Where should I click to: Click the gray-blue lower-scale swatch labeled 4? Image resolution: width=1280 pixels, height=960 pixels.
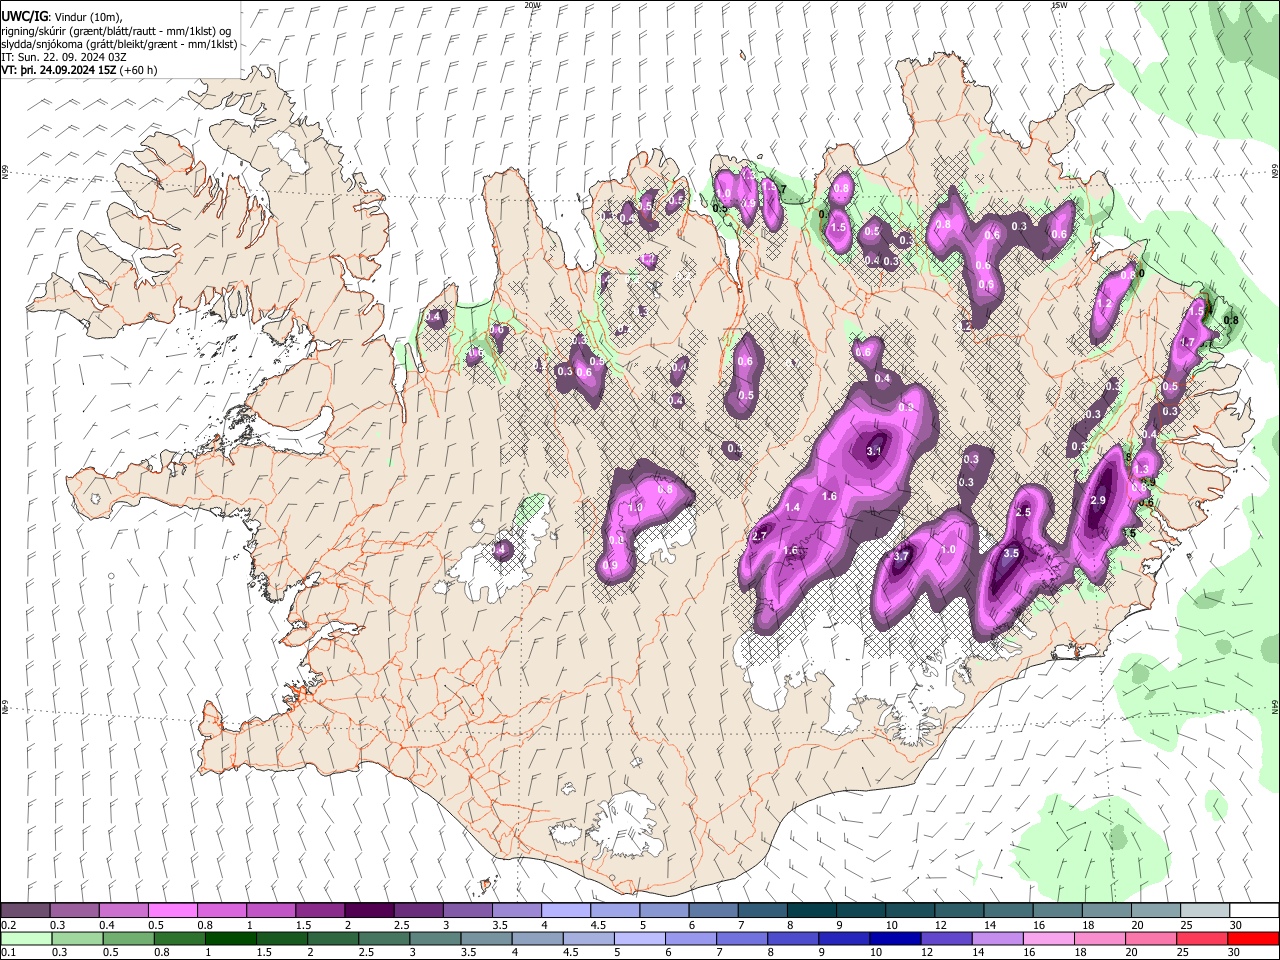point(536,938)
